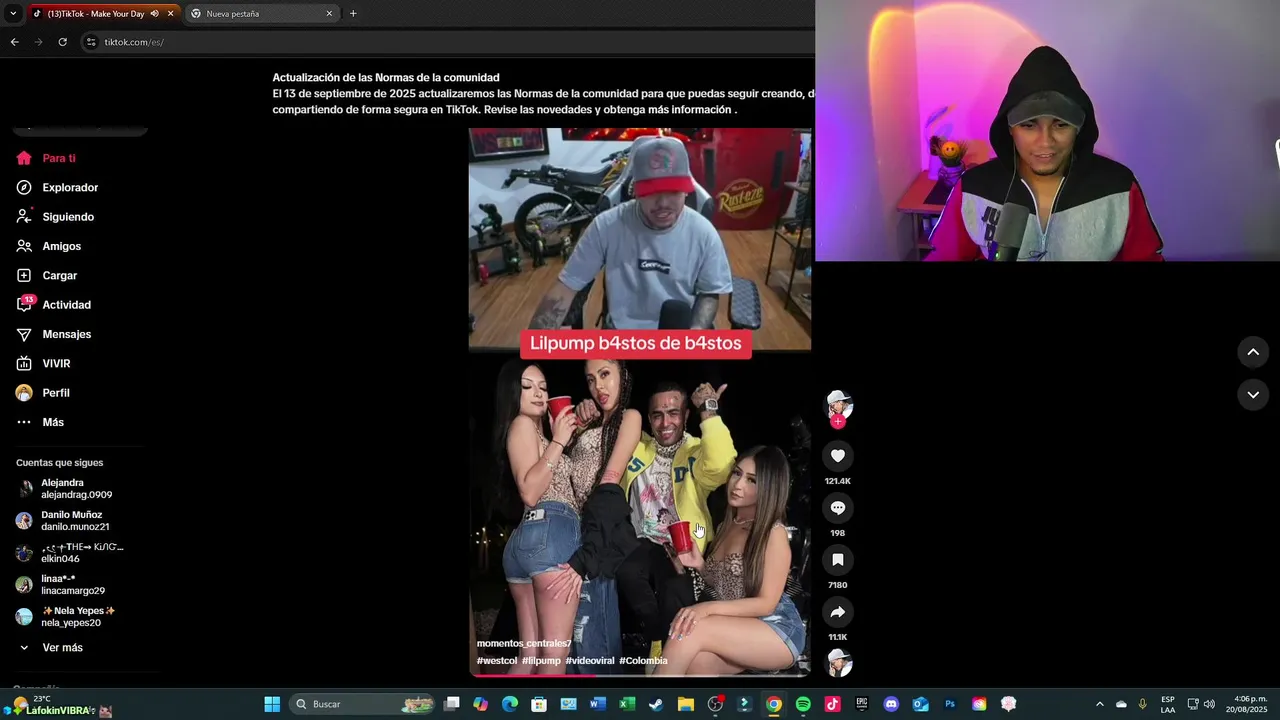Image resolution: width=1280 pixels, height=720 pixels.
Task: Open Photoshop from the taskbar
Action: pyautogui.click(x=950, y=704)
